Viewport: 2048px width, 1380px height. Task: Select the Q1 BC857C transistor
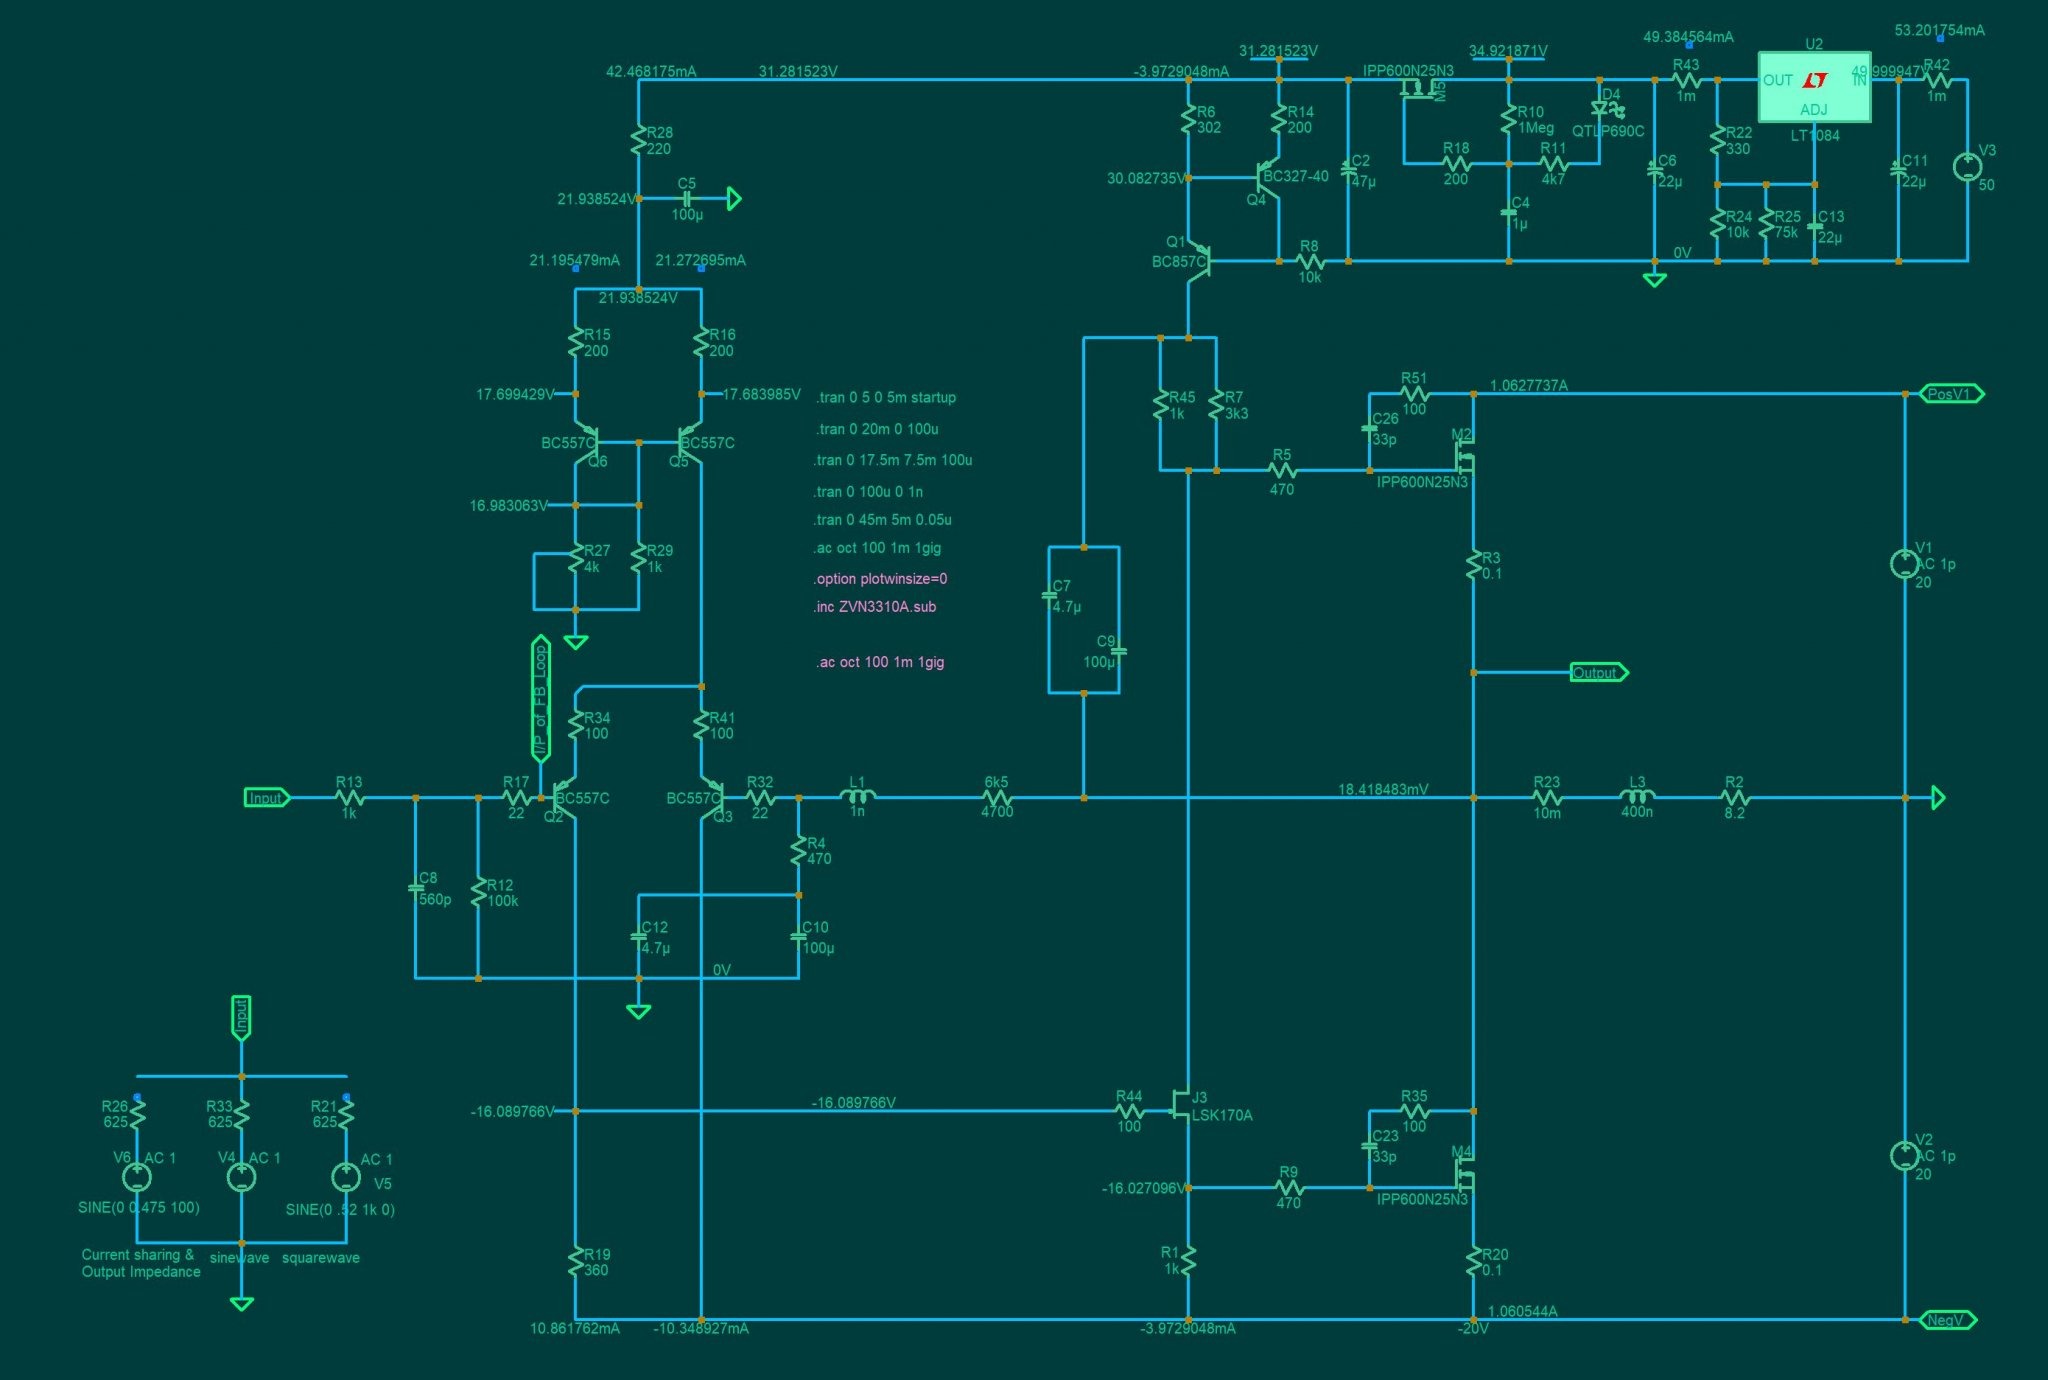(x=1199, y=262)
